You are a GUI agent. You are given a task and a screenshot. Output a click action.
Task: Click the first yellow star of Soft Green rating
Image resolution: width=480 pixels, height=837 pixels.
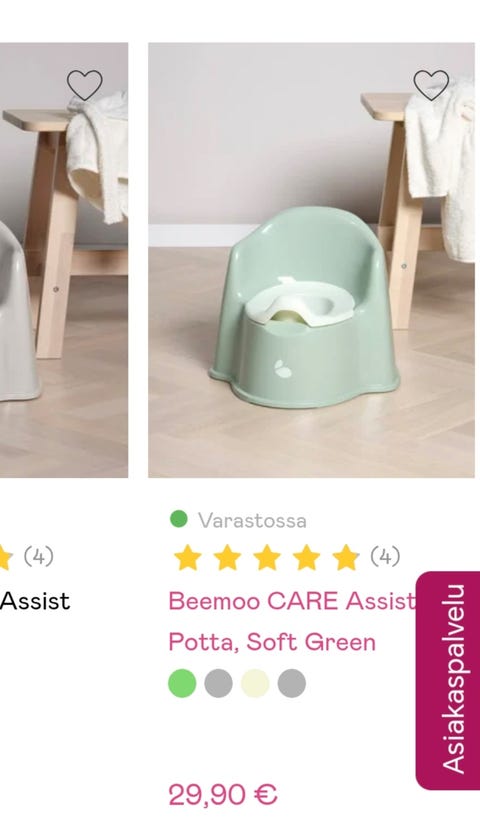point(188,557)
